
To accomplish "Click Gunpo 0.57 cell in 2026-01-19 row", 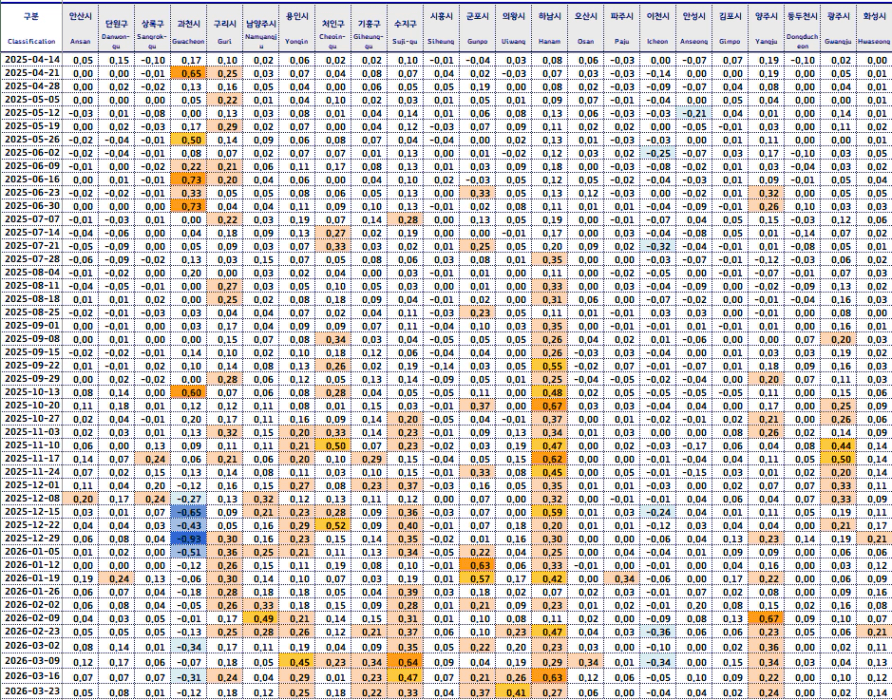I will pos(477,578).
